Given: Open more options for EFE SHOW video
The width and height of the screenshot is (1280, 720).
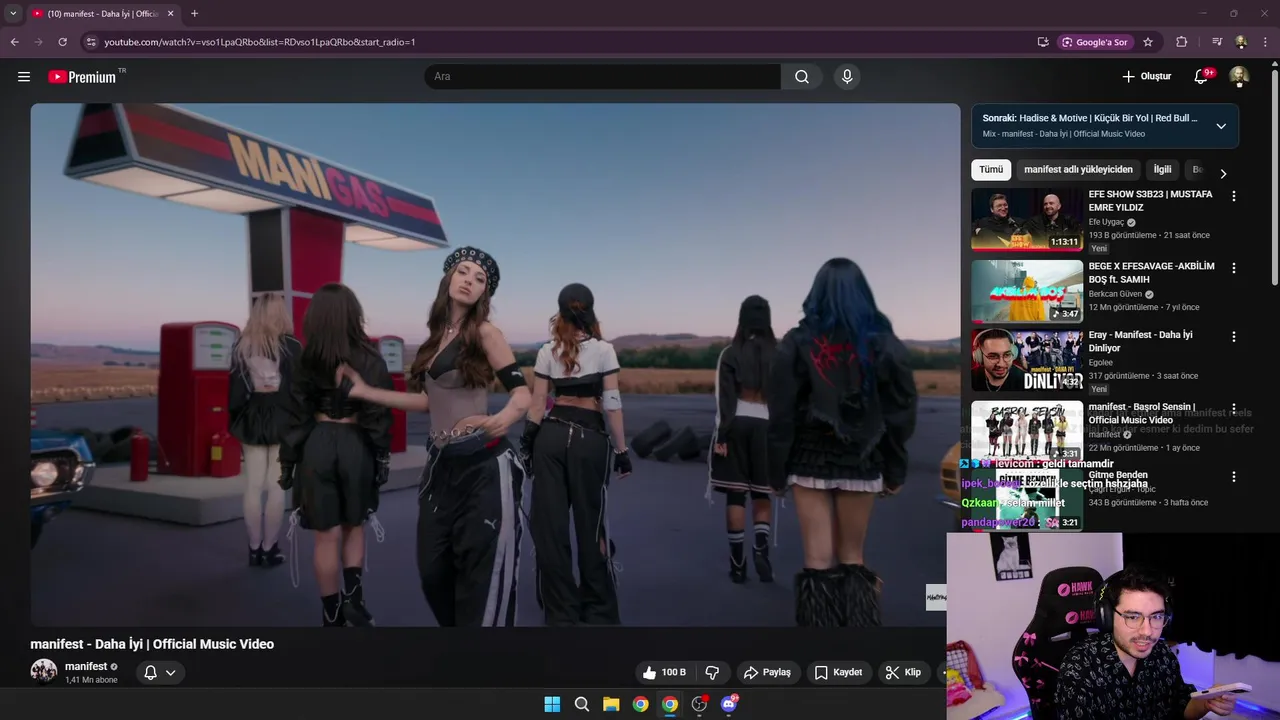Looking at the screenshot, I should point(1233,197).
